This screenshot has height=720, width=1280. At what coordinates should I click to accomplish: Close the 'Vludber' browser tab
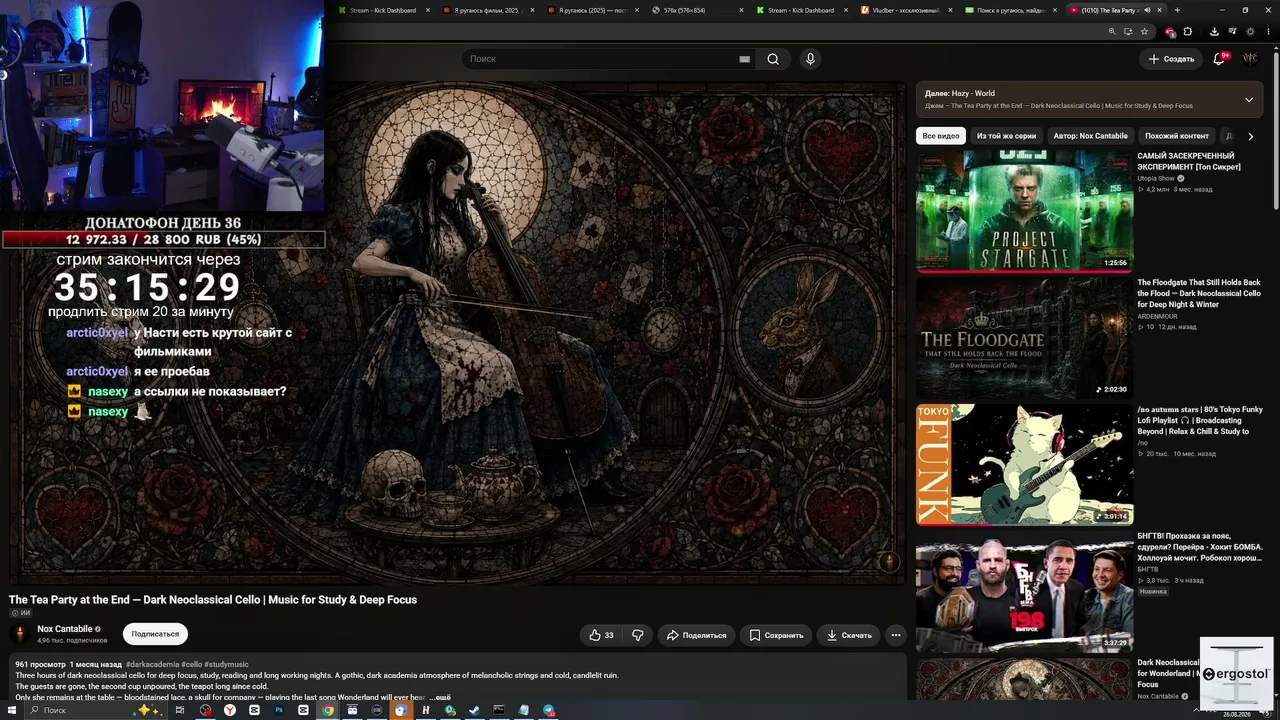[x=951, y=10]
